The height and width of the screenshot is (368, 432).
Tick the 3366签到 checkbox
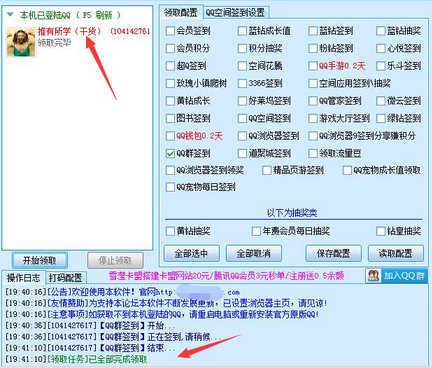click(x=242, y=83)
